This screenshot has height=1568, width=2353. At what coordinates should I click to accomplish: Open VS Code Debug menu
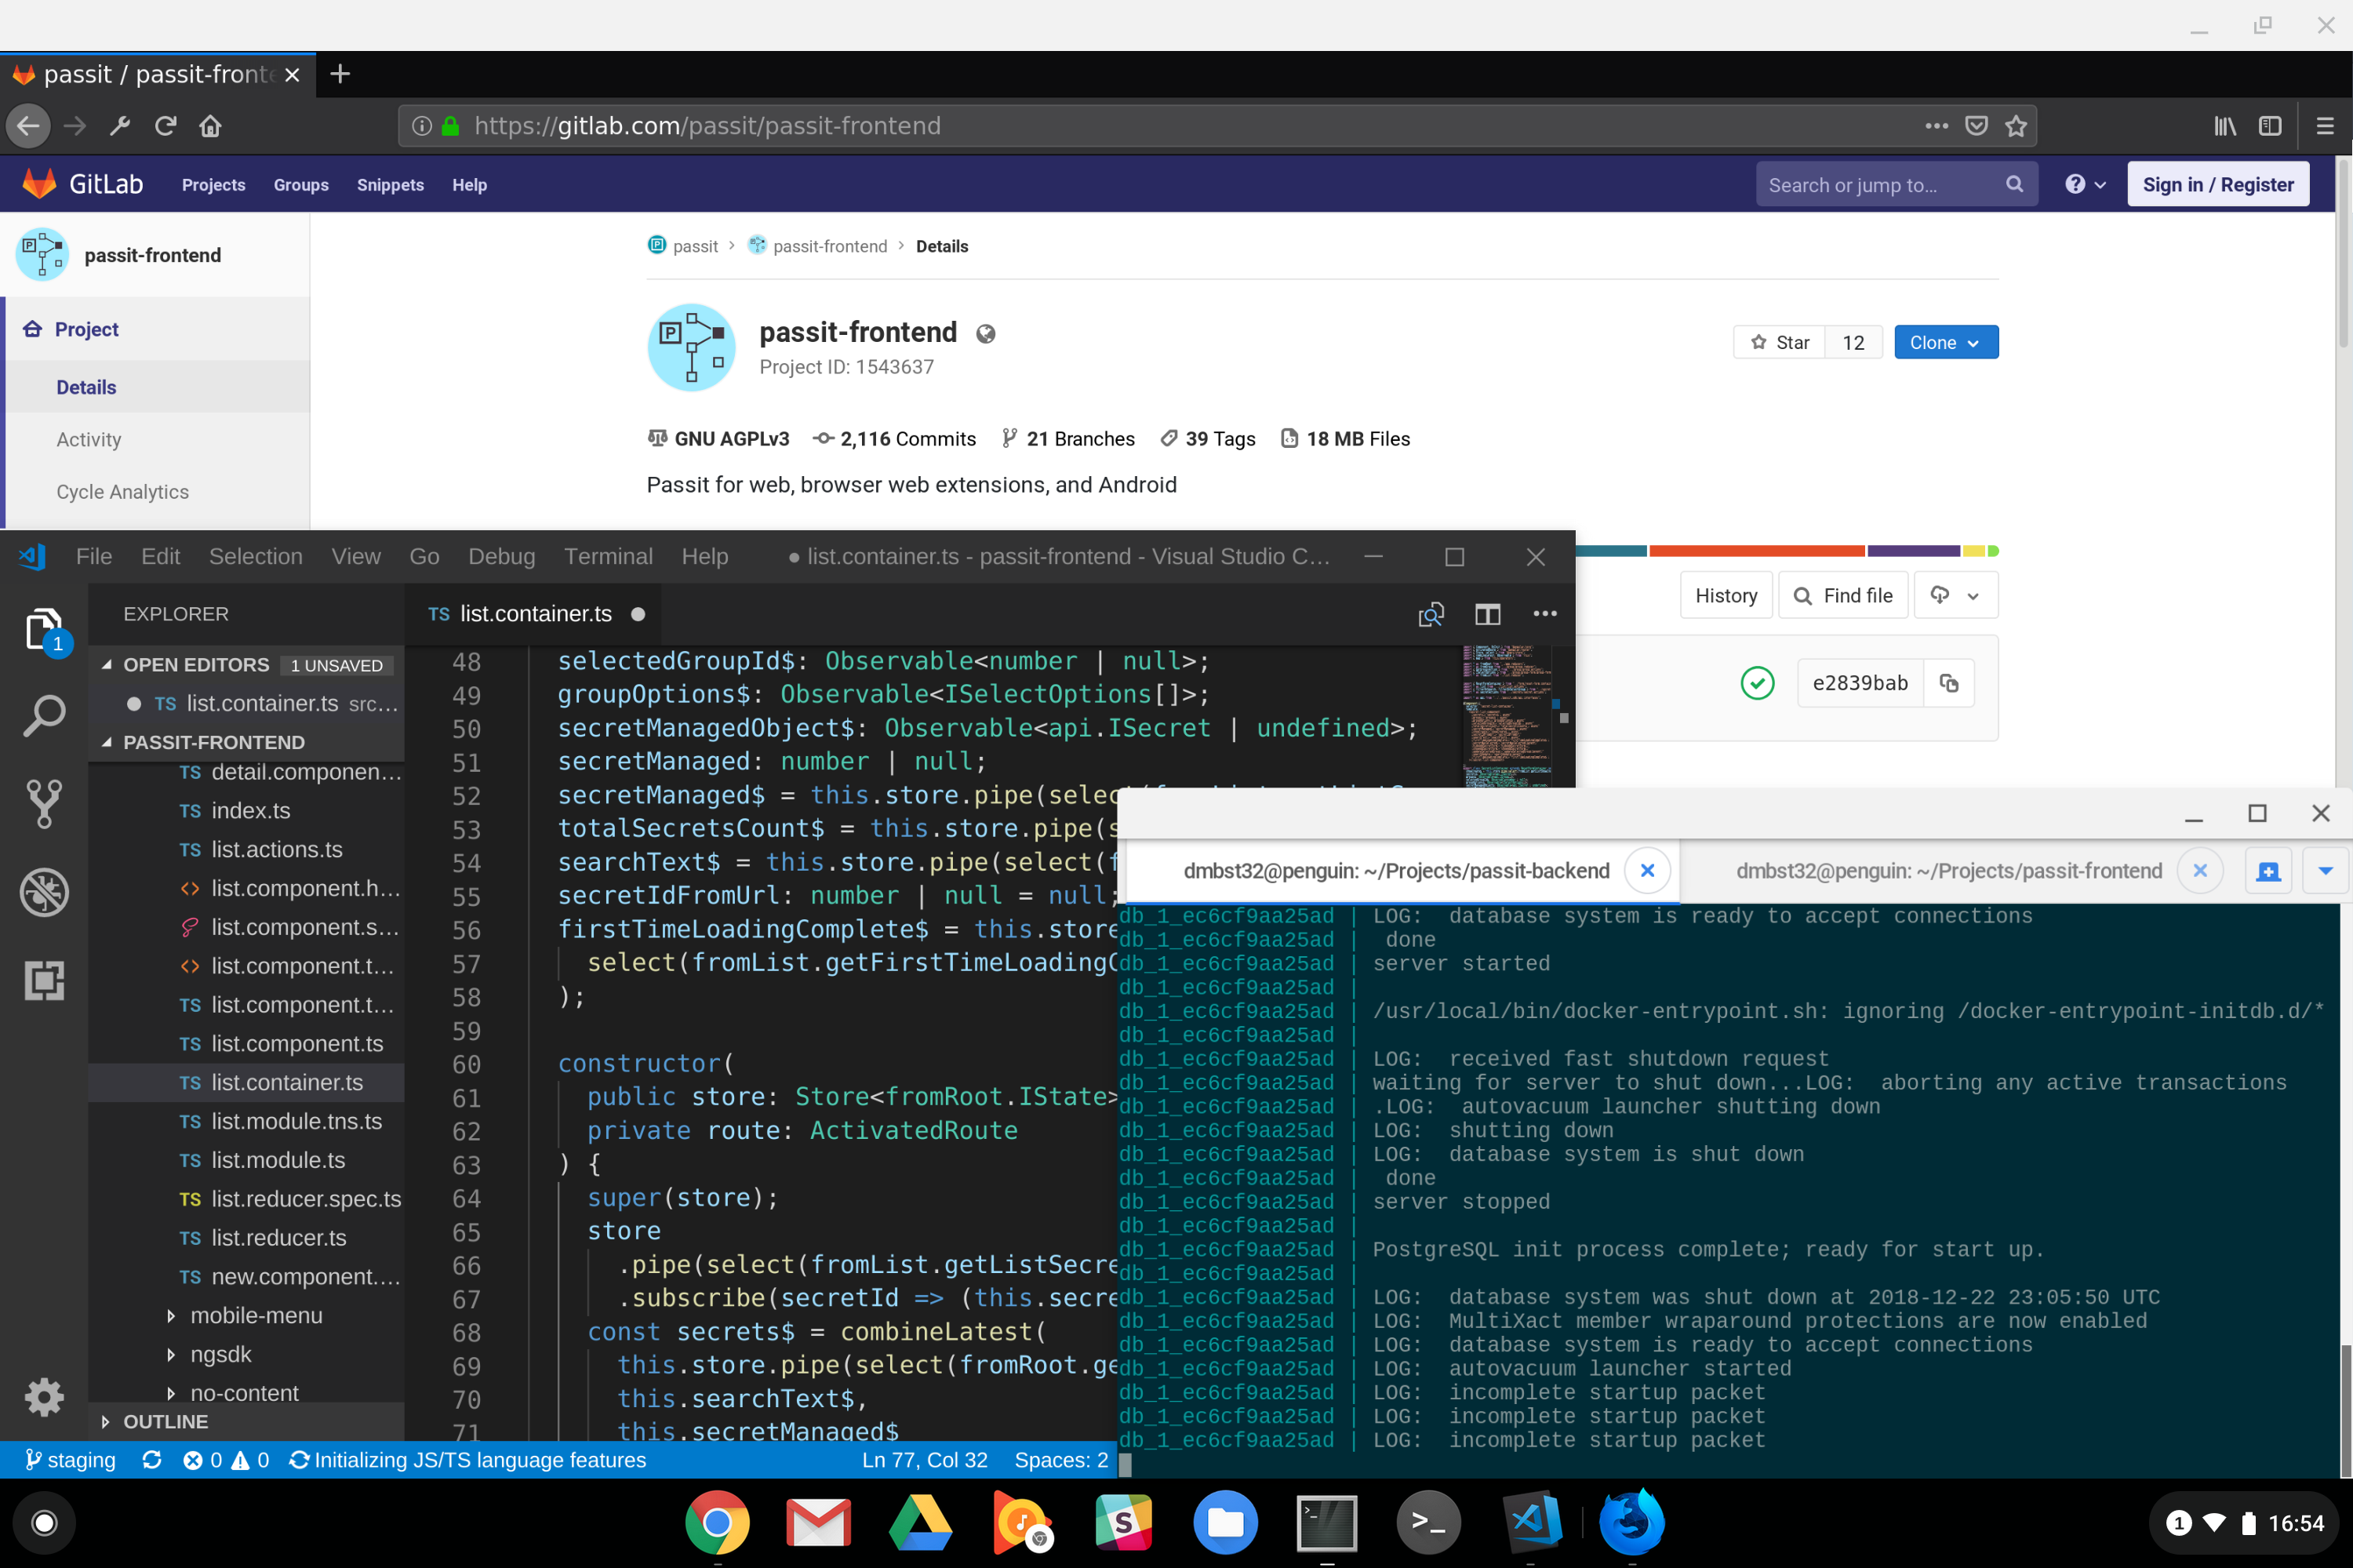pyautogui.click(x=502, y=557)
